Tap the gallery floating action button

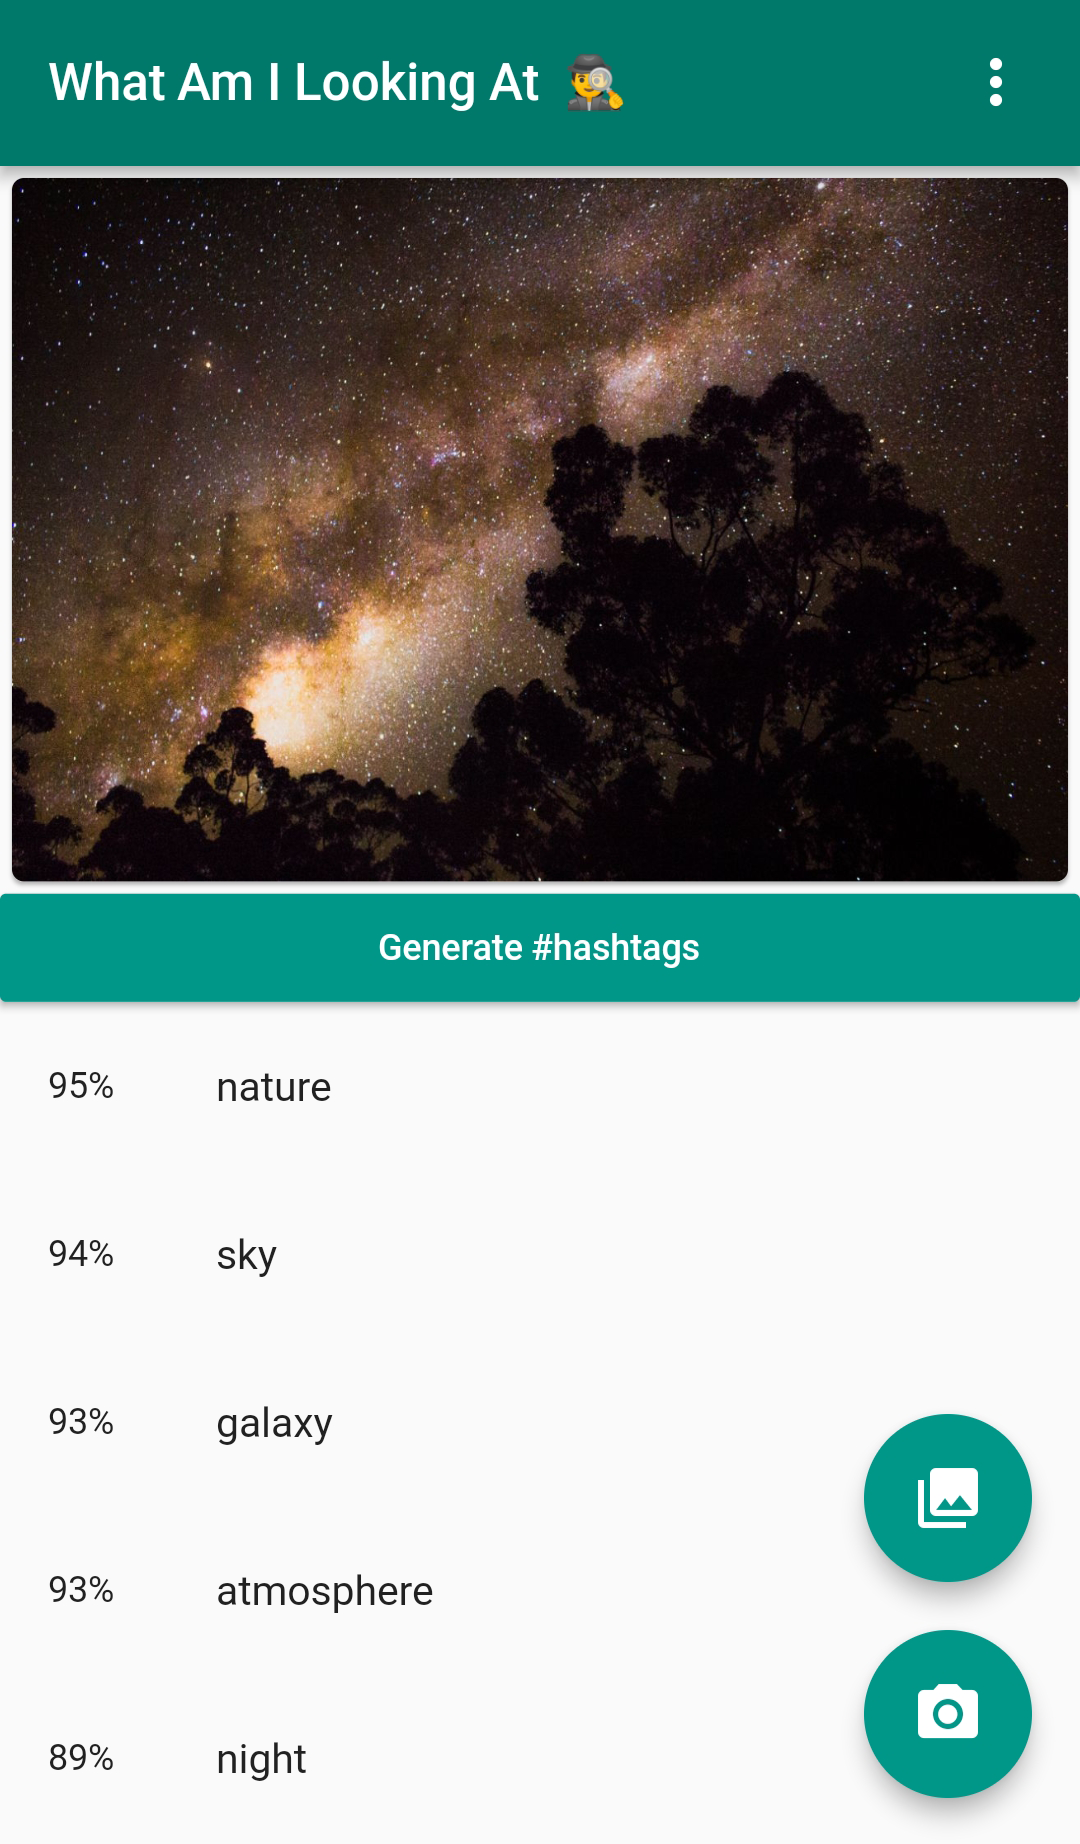948,1497
